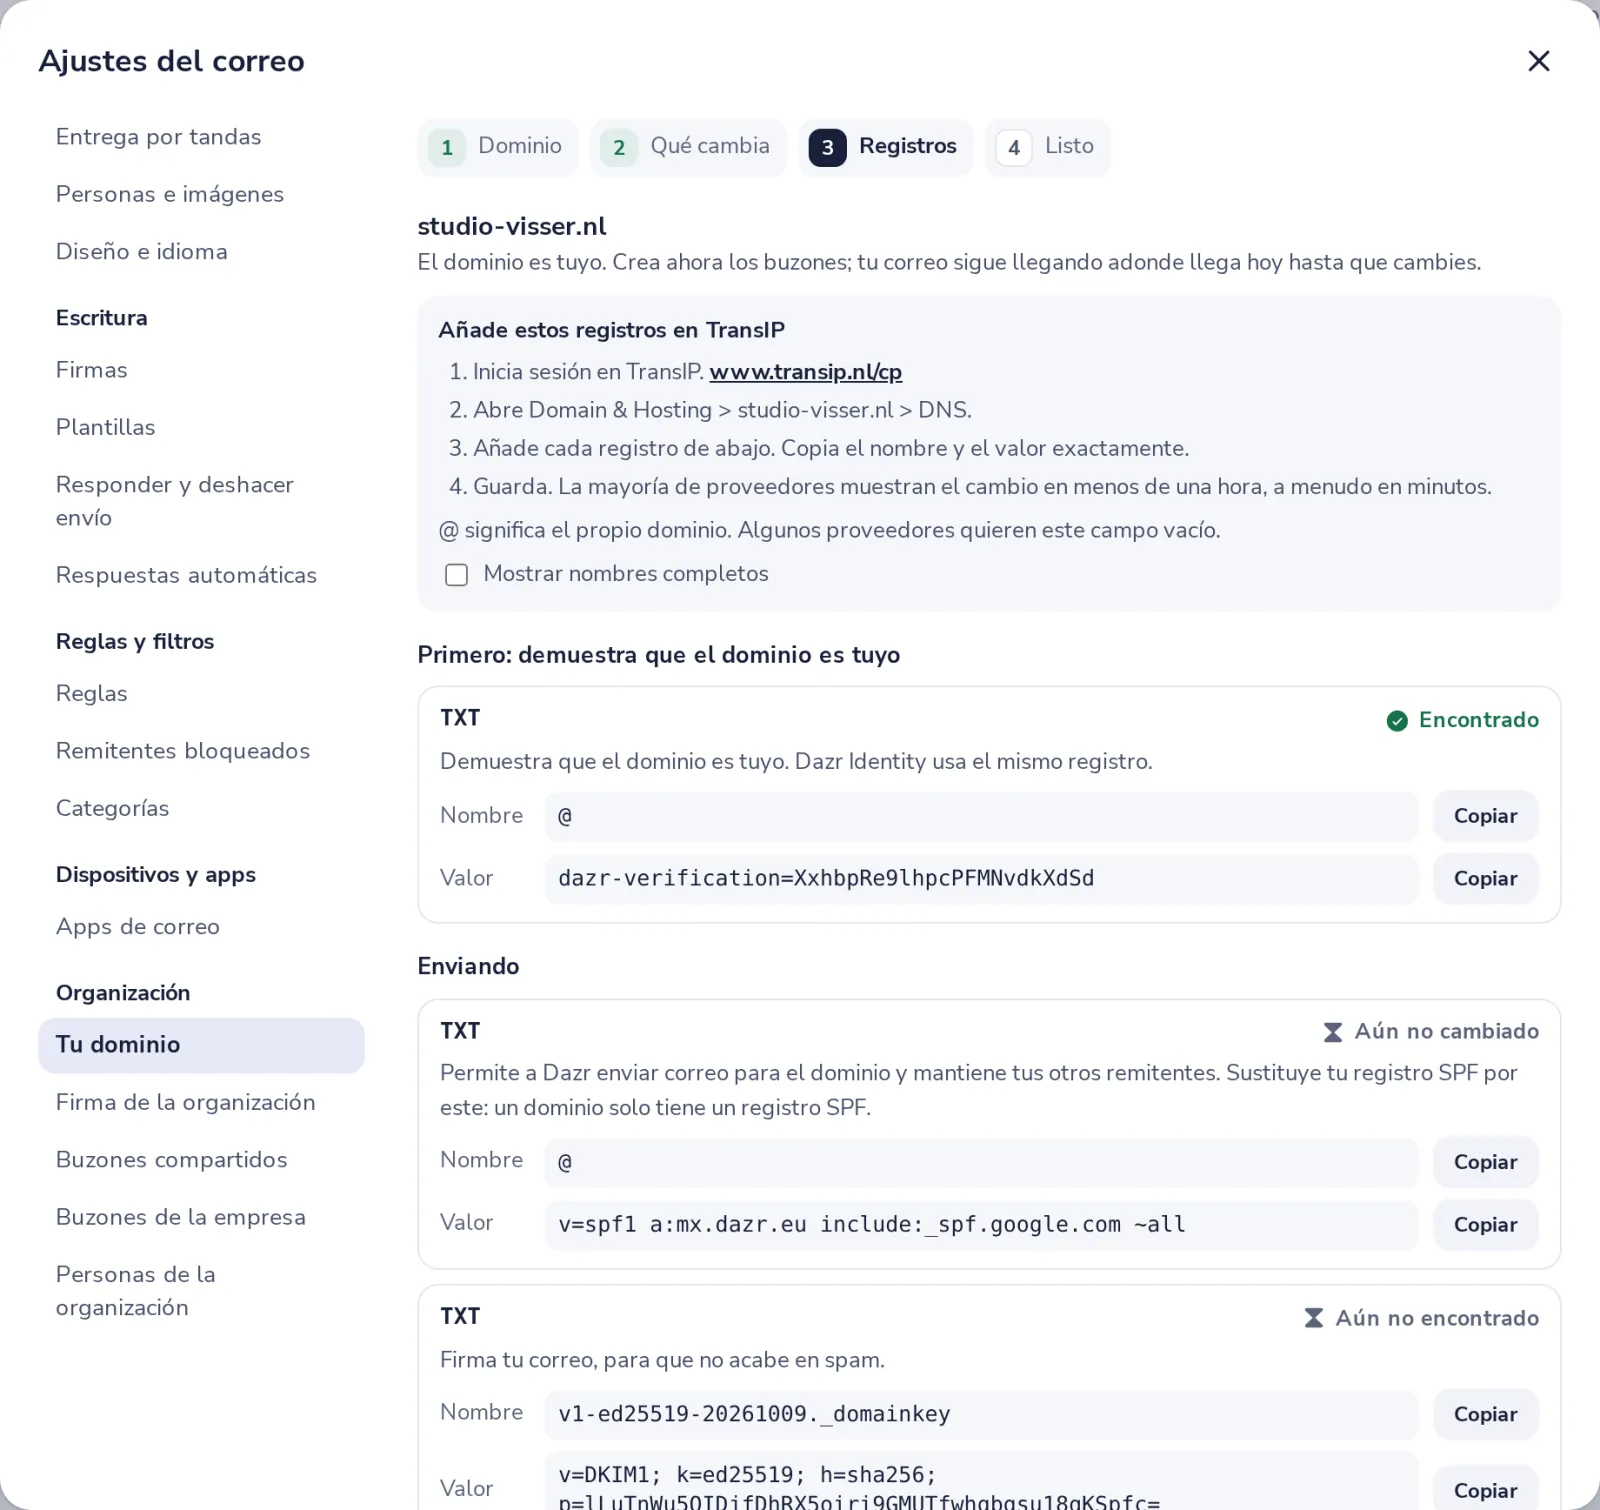The height and width of the screenshot is (1510, 1600).
Task: Open Apps de correo
Action: [201, 926]
